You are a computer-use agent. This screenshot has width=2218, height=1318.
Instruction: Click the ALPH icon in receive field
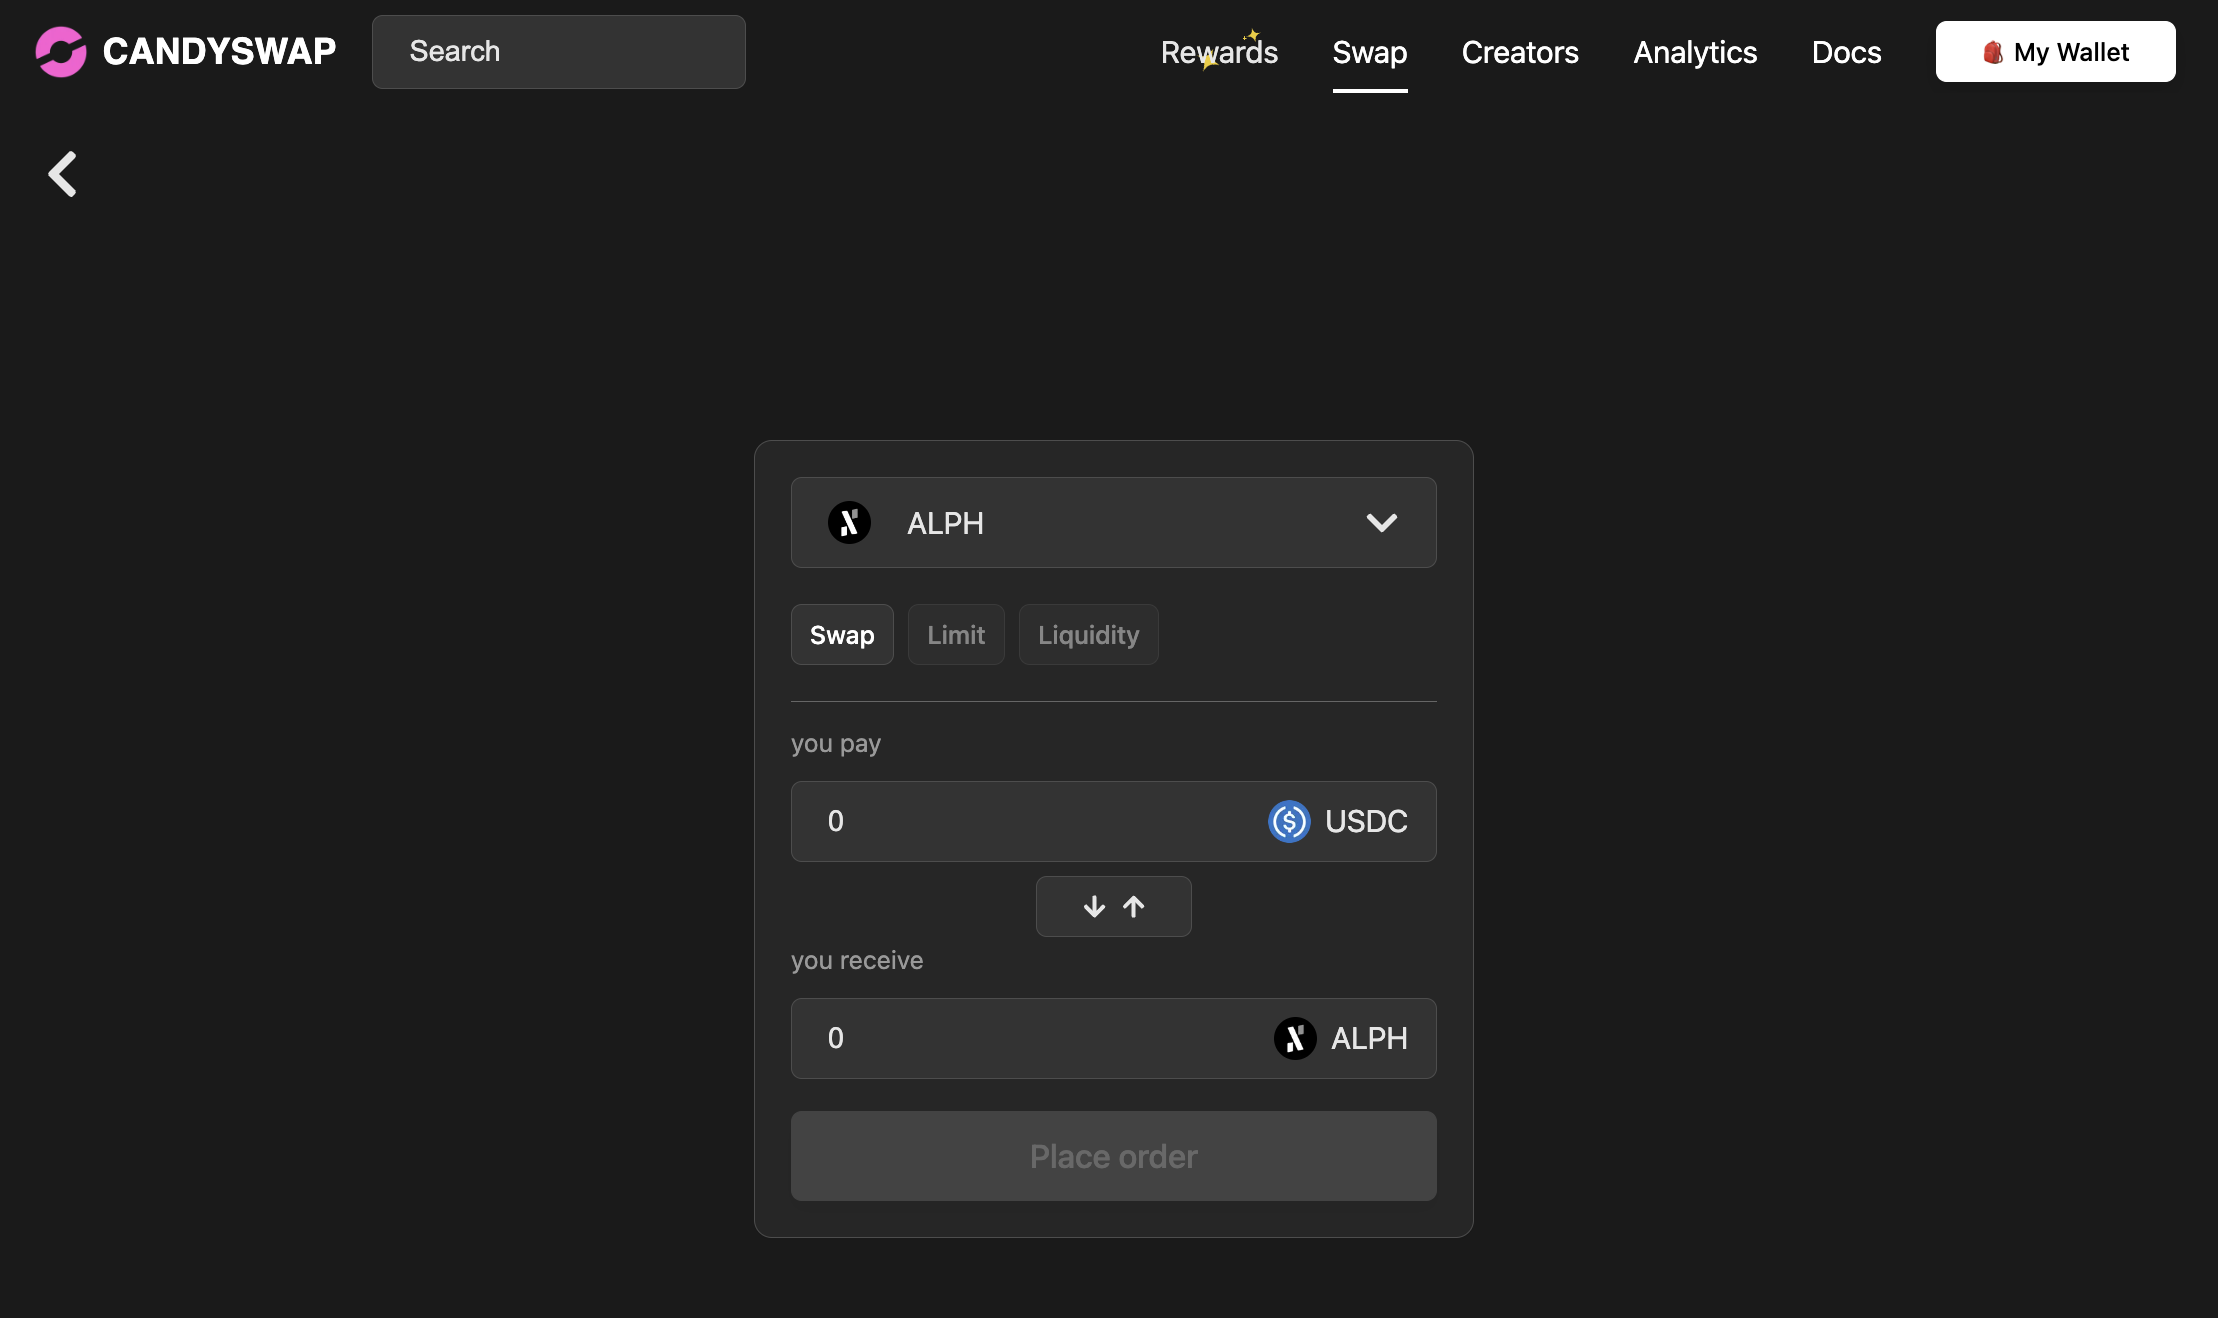coord(1295,1039)
